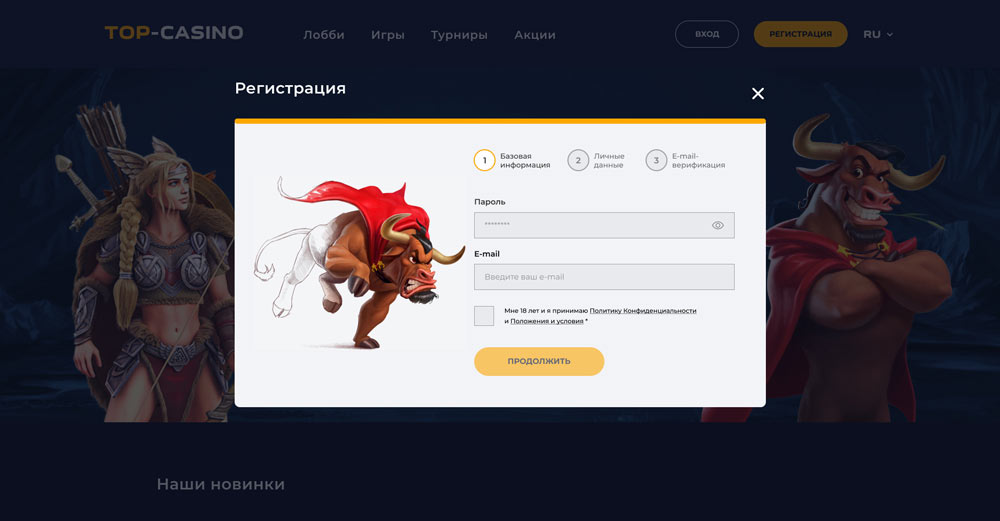Open the Положения и условия link
The image size is (1000, 521).
click(547, 321)
